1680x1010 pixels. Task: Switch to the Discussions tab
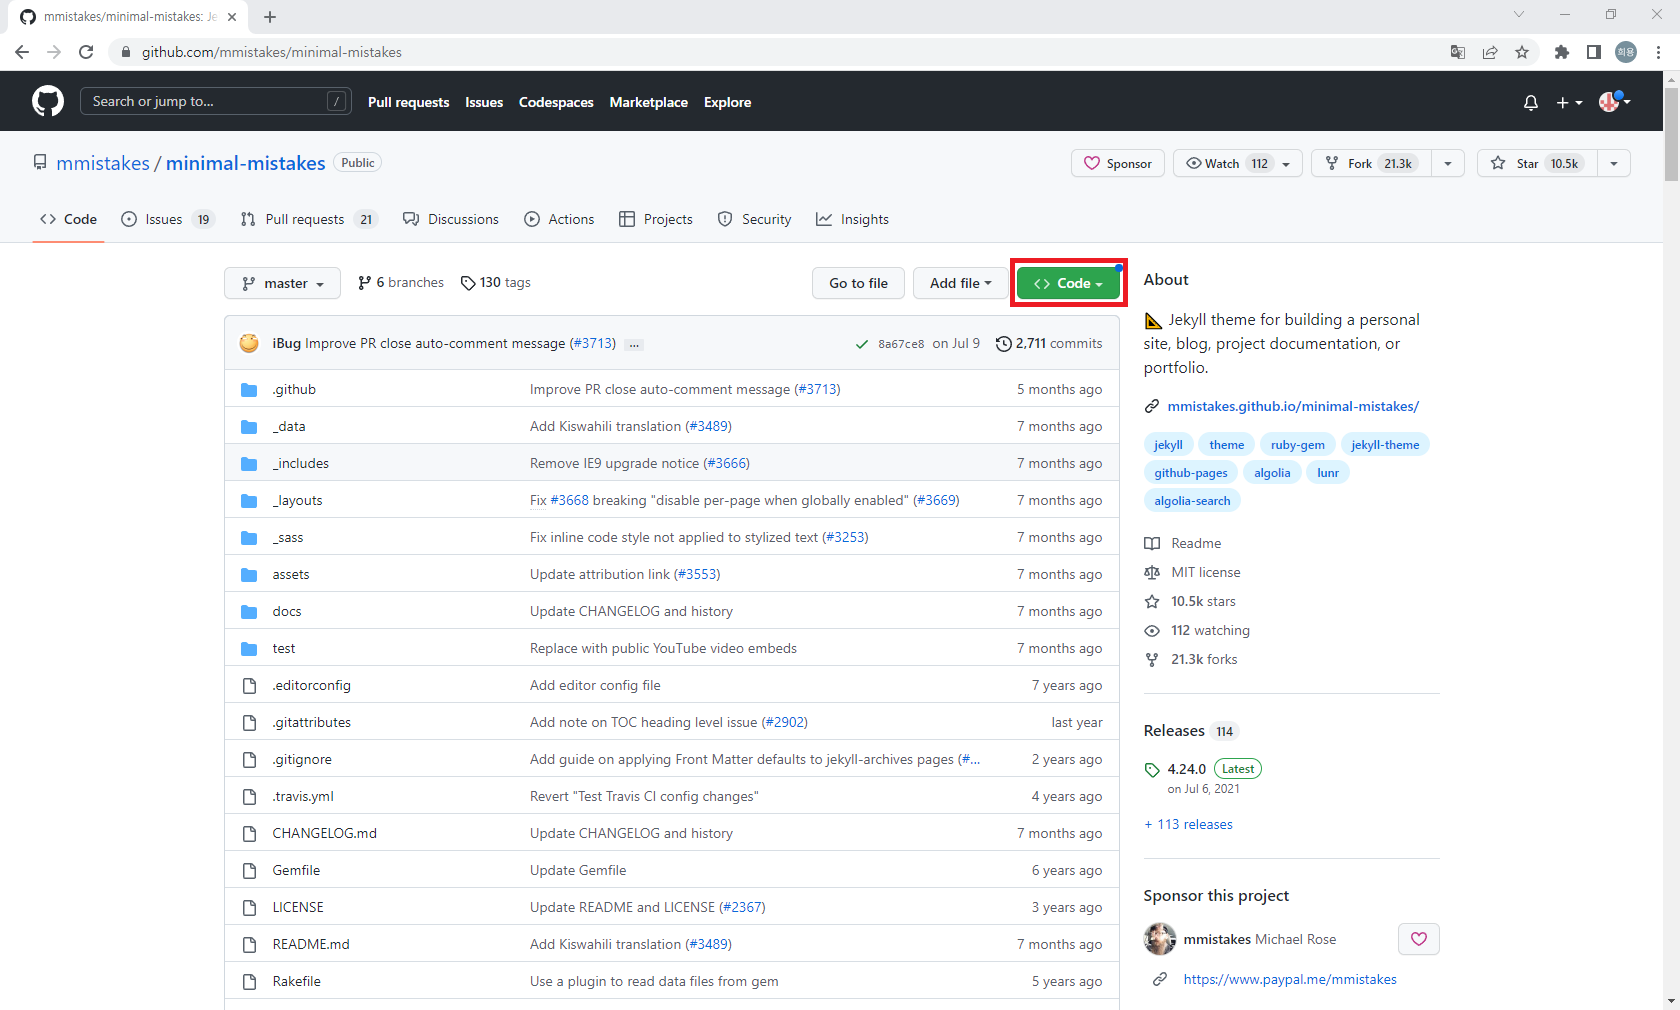450,219
